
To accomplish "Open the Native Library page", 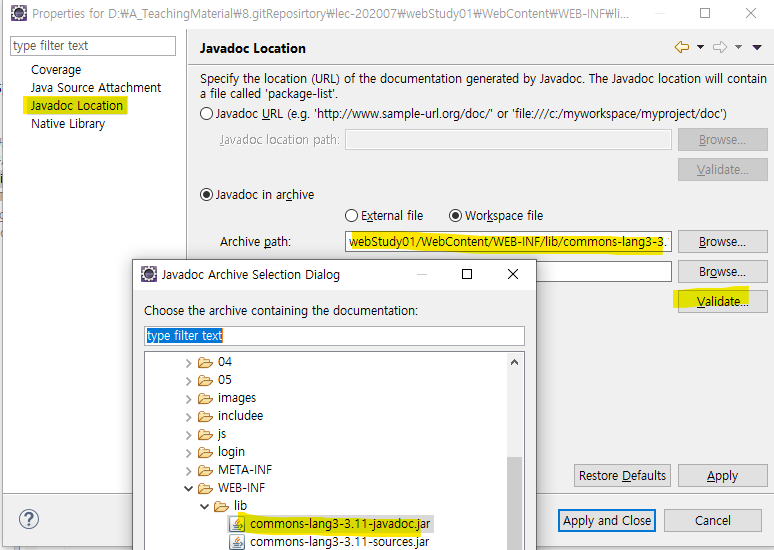I will click(68, 123).
